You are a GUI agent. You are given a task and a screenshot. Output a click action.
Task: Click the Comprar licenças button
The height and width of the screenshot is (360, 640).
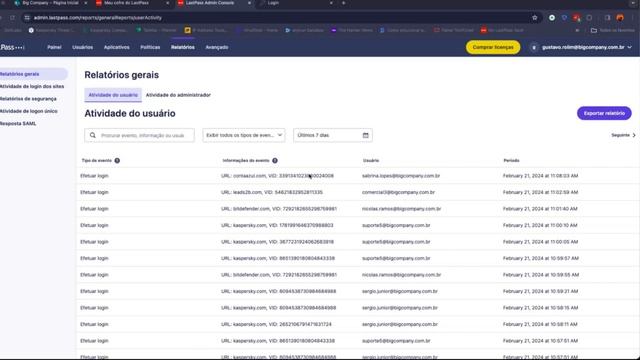pyautogui.click(x=493, y=47)
